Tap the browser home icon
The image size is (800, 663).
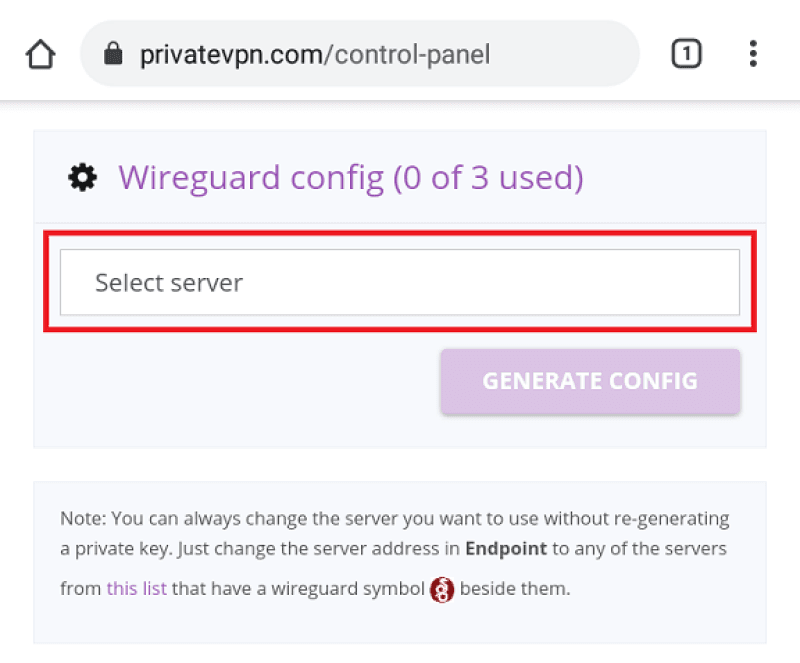(41, 54)
